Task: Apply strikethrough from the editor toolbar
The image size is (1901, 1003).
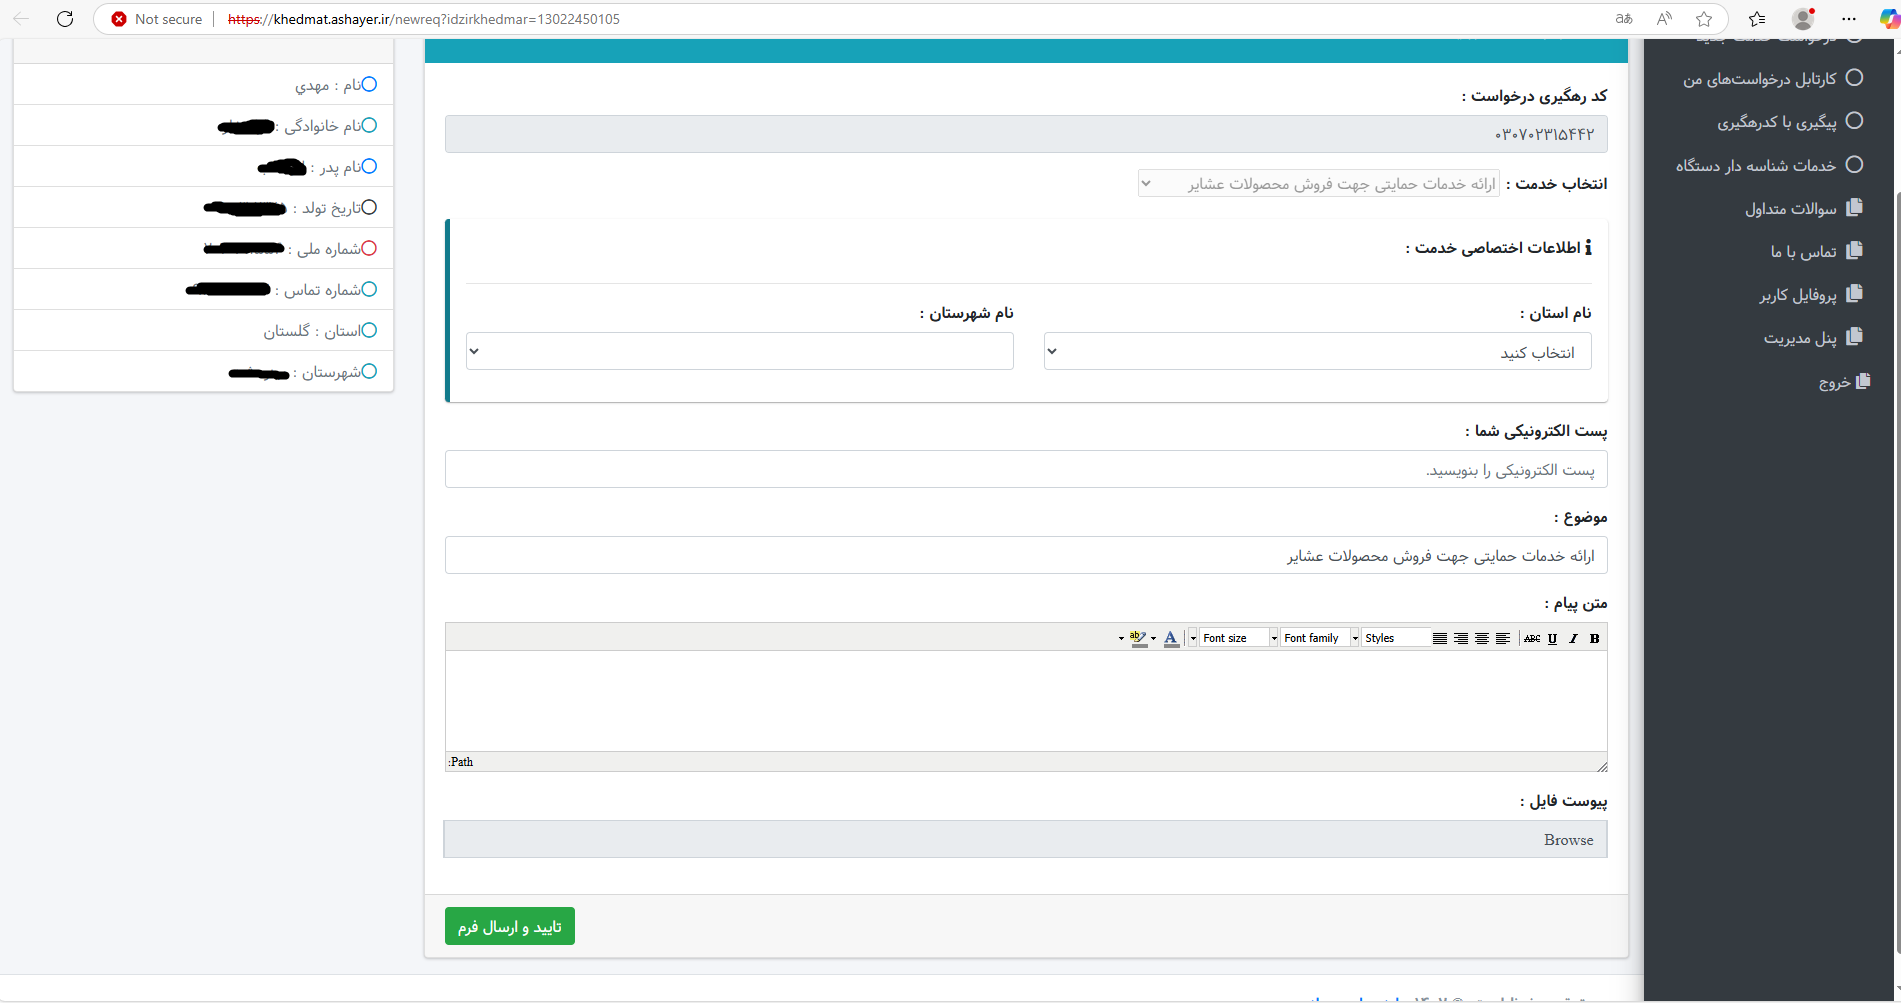Action: [x=1531, y=638]
